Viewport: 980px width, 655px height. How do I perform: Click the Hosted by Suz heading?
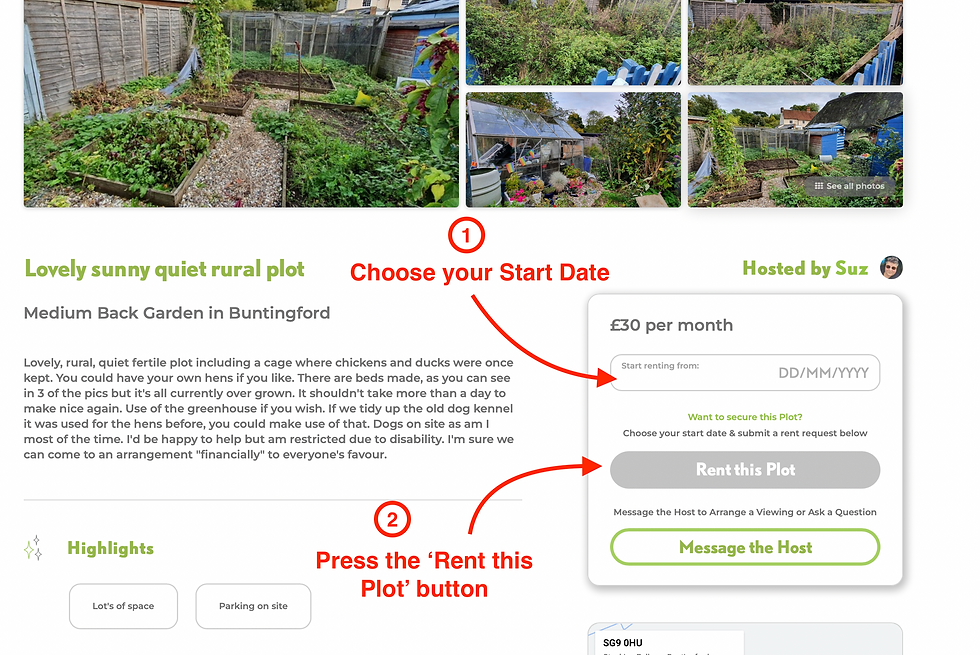point(805,268)
